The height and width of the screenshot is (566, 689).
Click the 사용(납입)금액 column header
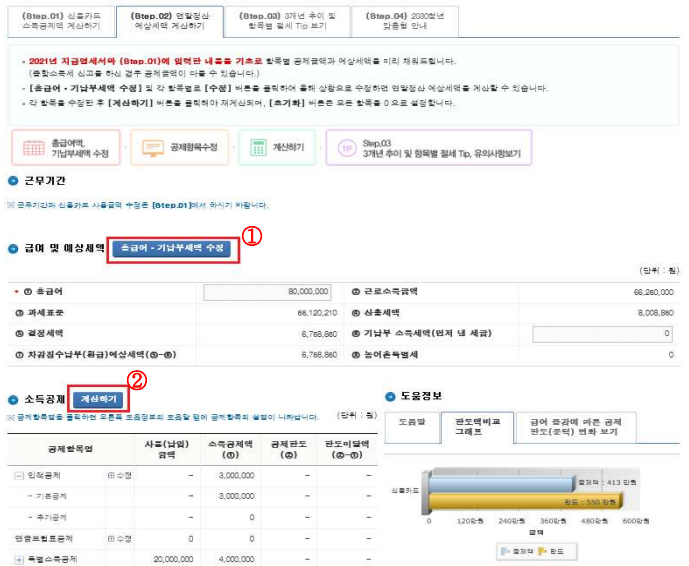pos(167,449)
